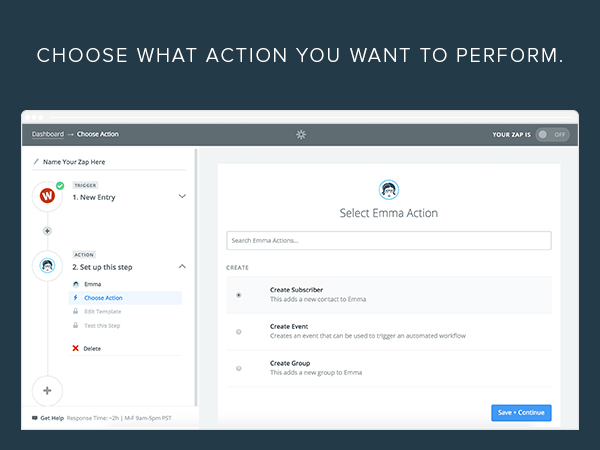
Task: Click the Response Time text in footer
Action: pos(119,418)
